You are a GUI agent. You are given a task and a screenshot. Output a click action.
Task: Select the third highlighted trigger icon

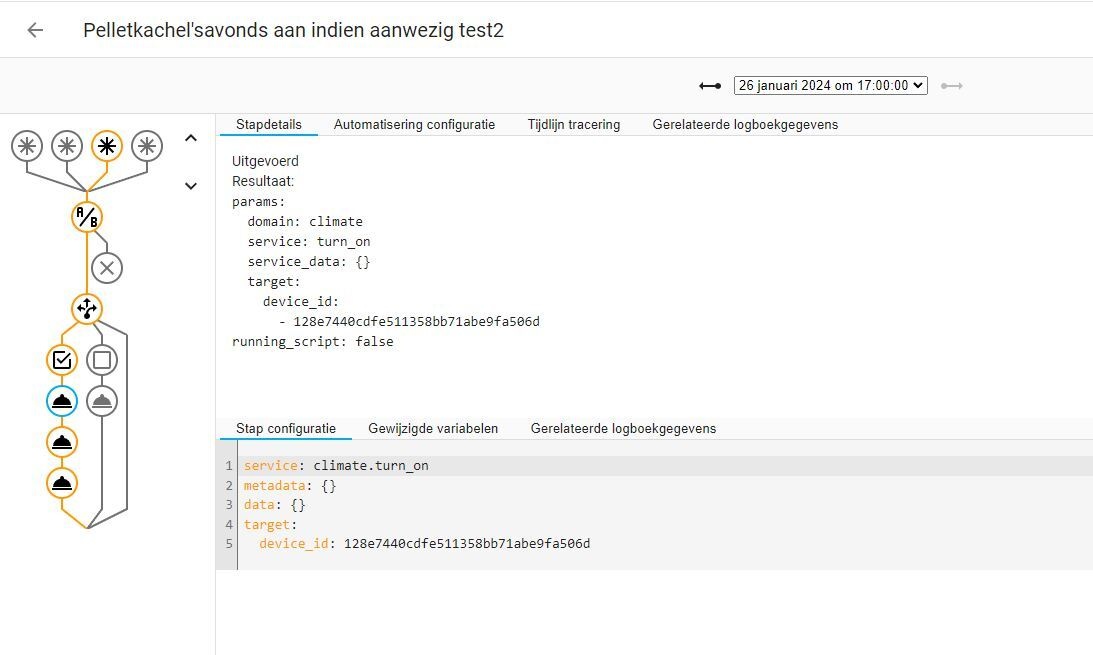click(x=107, y=145)
